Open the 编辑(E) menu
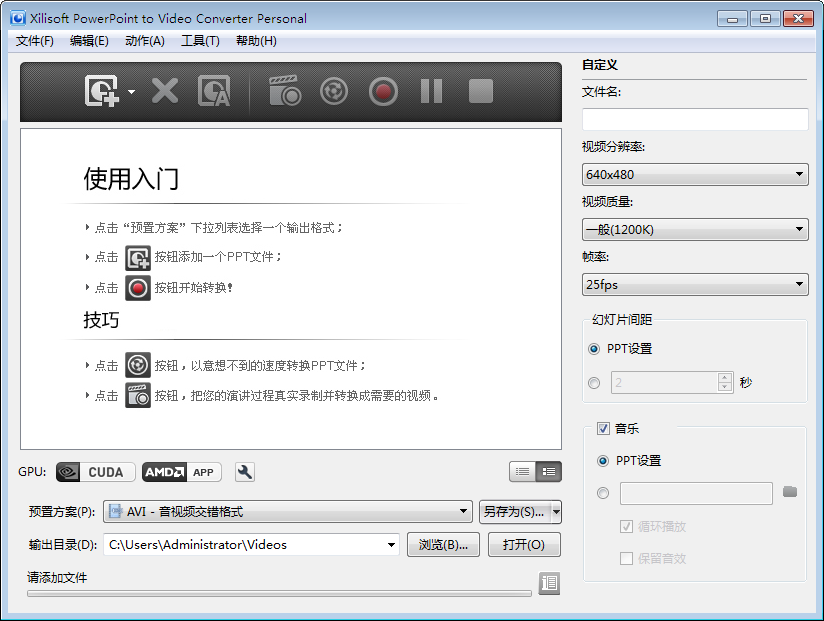This screenshot has height=621, width=824. click(x=89, y=41)
